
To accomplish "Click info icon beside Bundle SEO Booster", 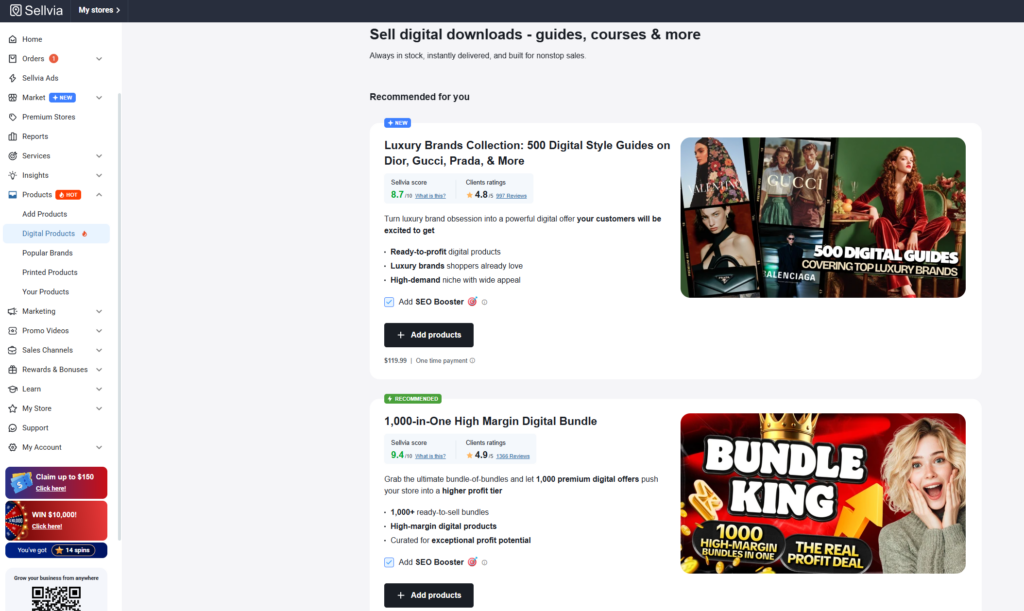I will [x=485, y=562].
